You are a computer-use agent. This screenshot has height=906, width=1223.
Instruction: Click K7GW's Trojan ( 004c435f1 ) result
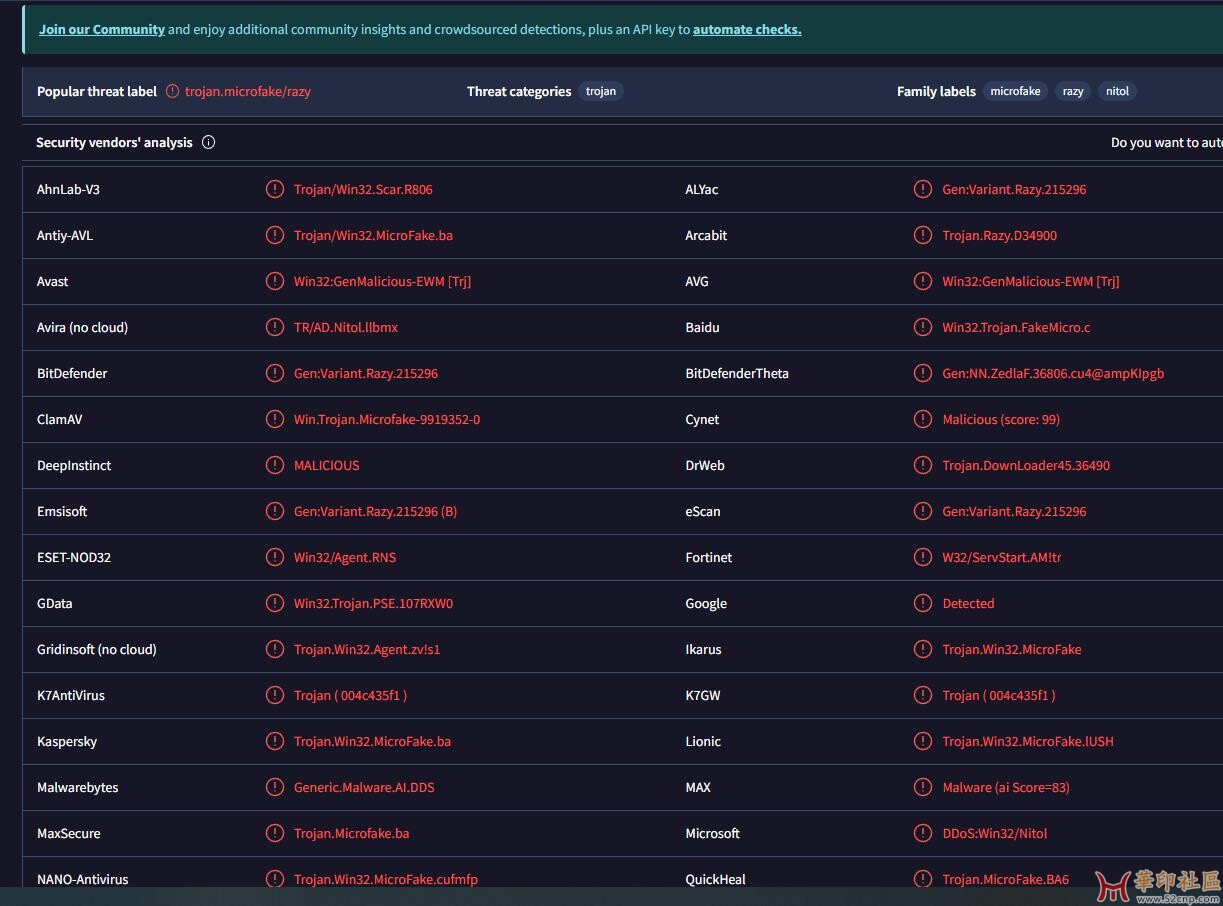(x=999, y=695)
